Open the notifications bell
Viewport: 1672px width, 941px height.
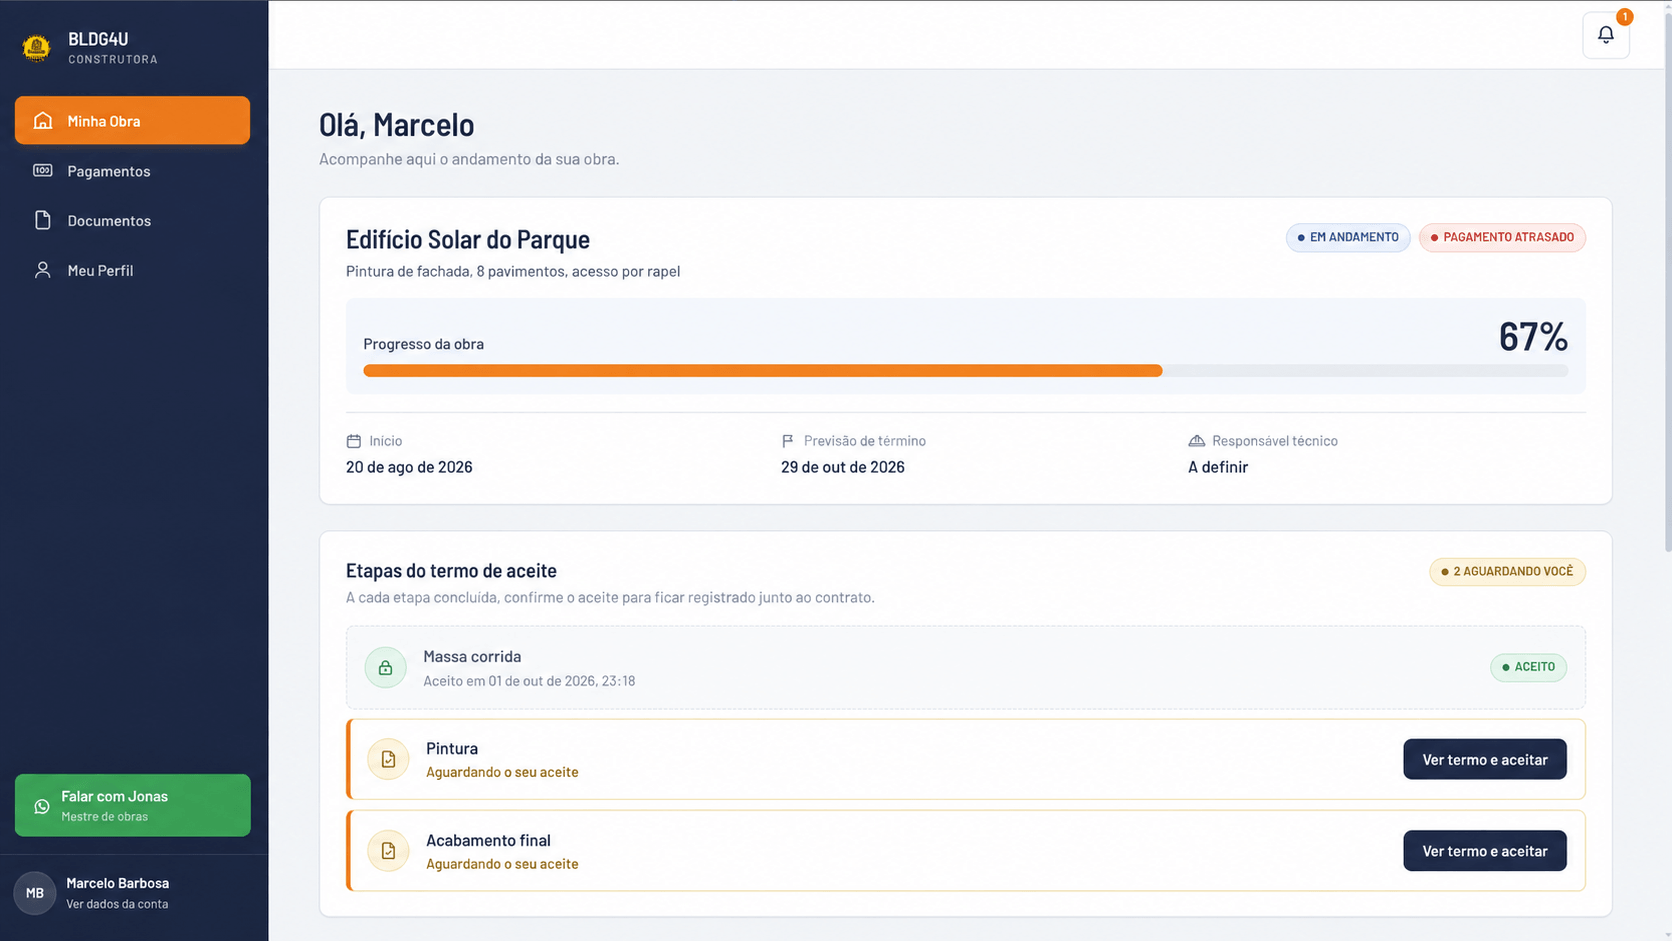[1606, 35]
